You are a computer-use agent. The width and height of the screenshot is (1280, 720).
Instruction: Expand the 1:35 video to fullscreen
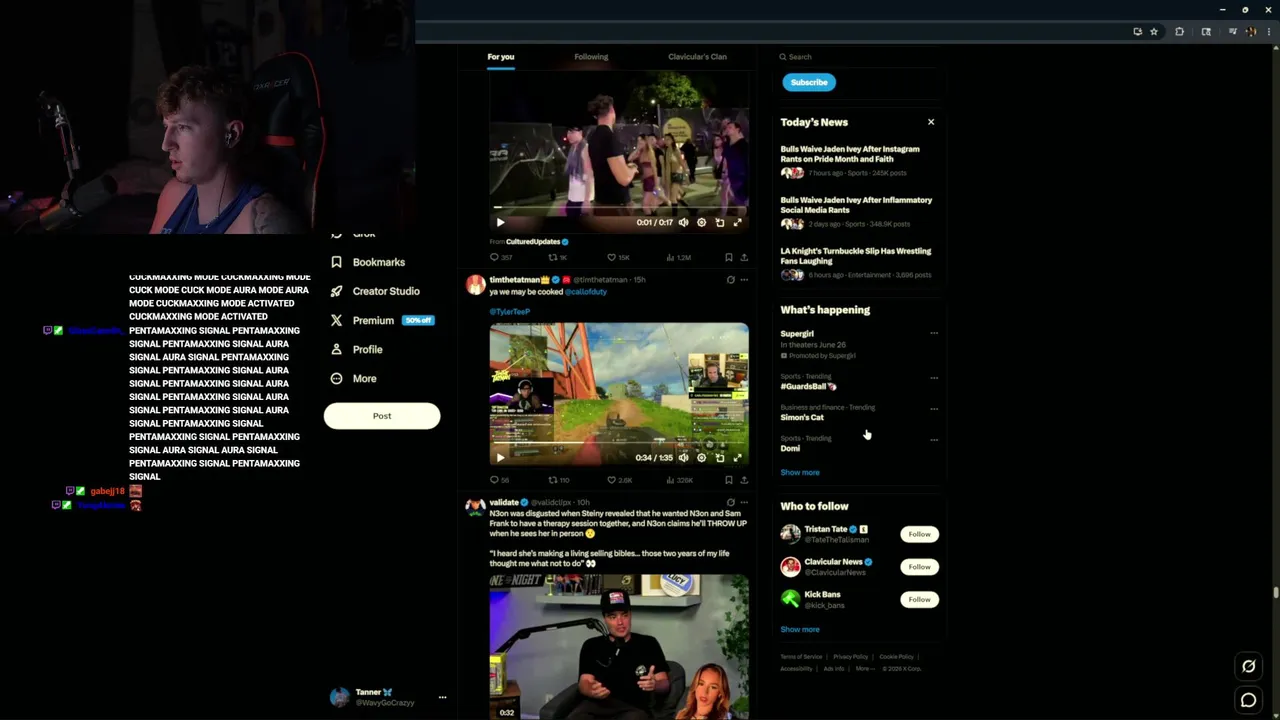click(x=737, y=457)
